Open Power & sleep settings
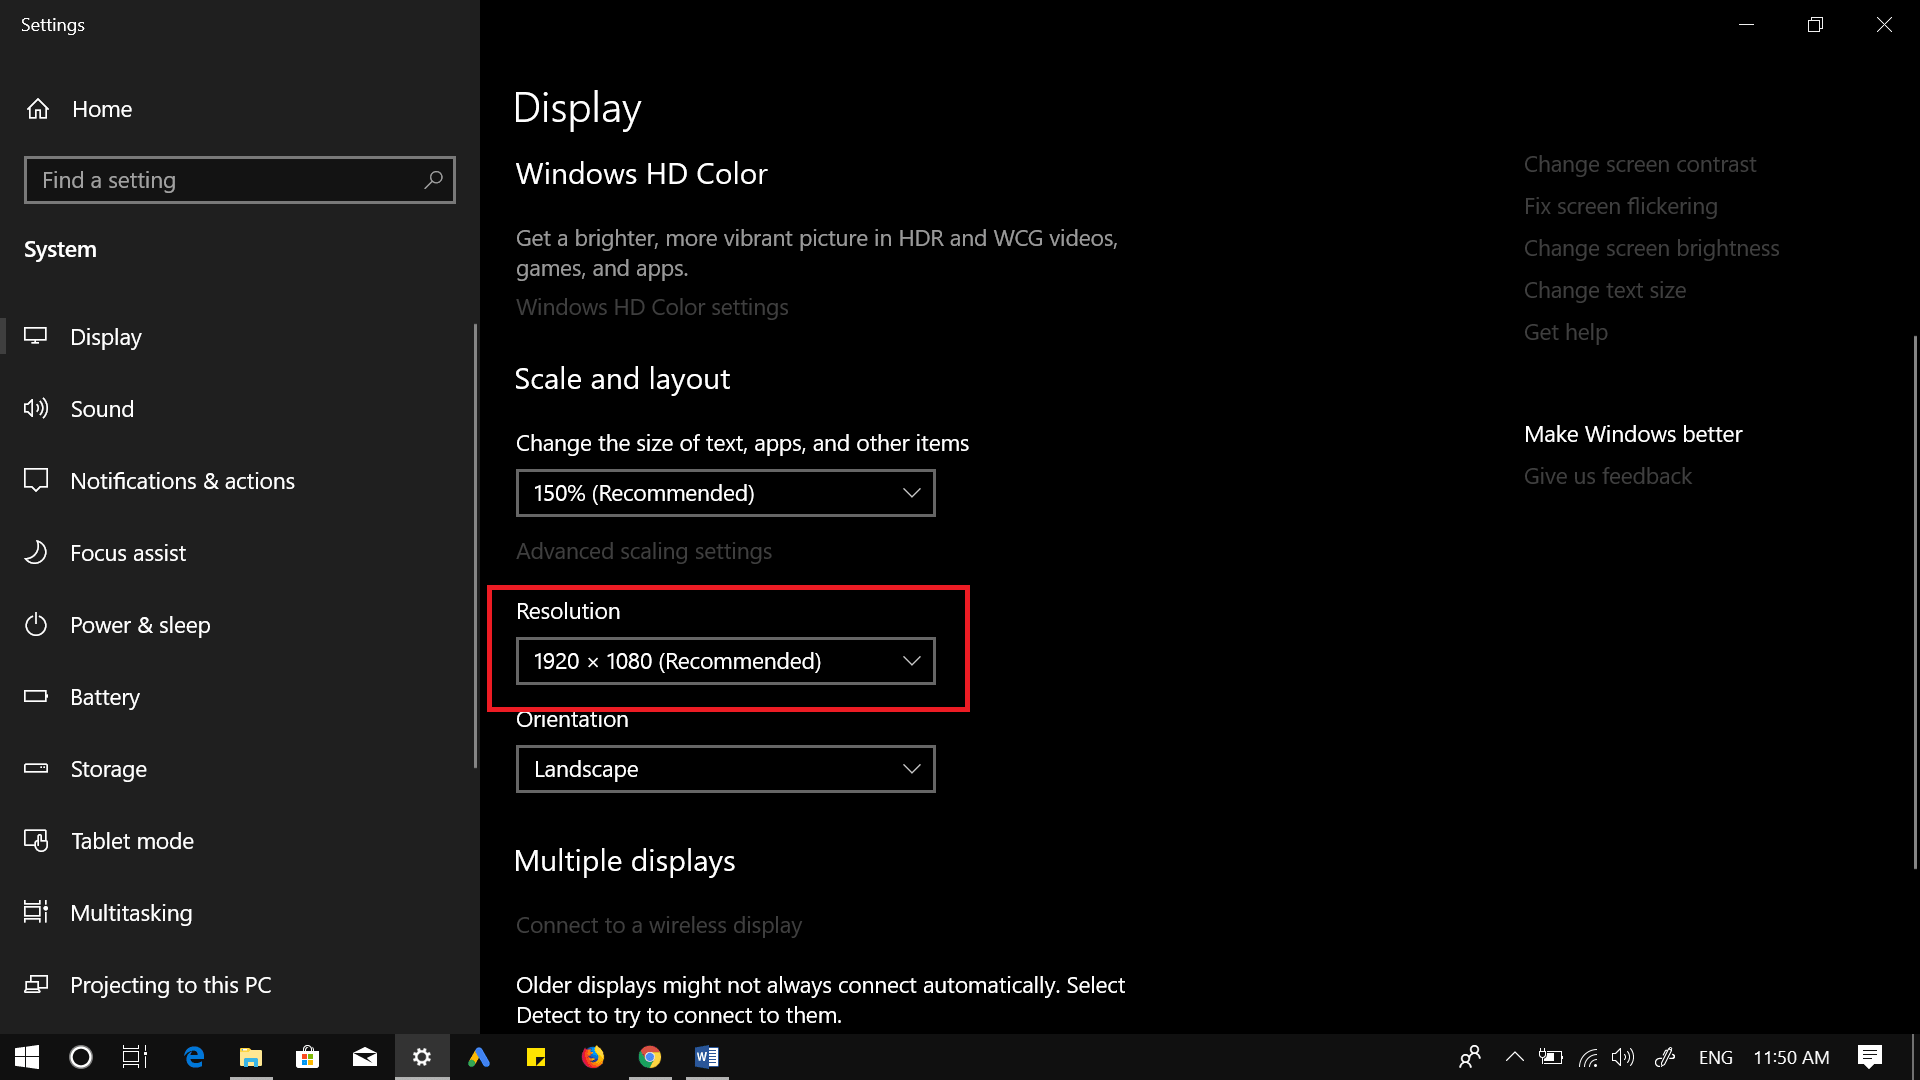The width and height of the screenshot is (1920, 1080). coord(140,624)
